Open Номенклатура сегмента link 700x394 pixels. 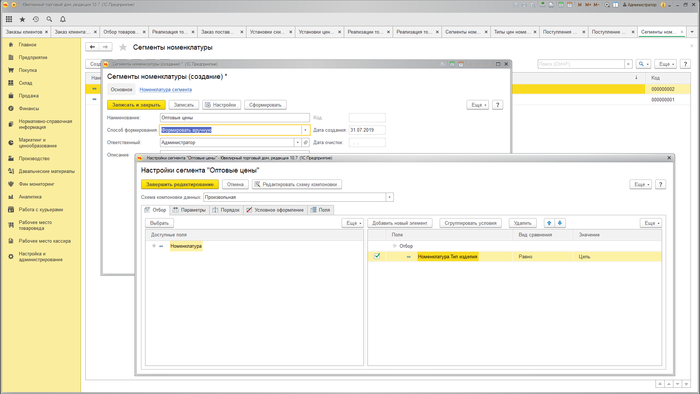click(166, 90)
